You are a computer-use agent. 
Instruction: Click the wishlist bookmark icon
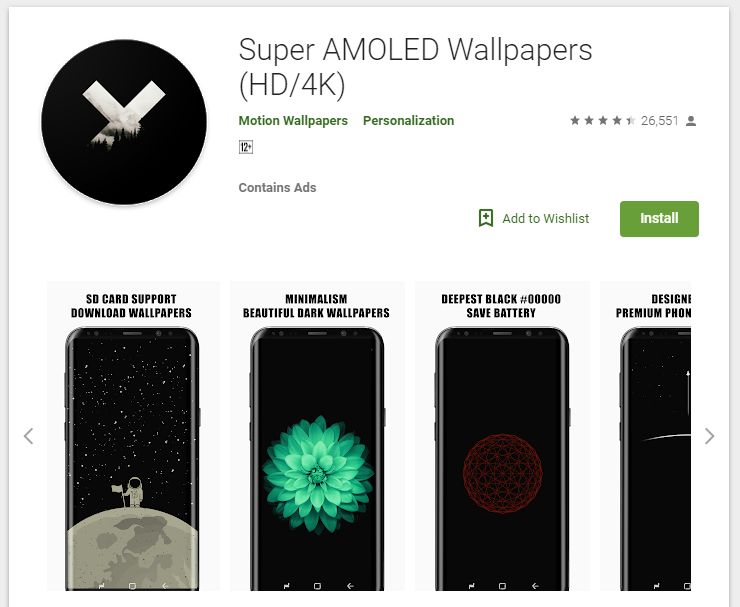click(486, 218)
